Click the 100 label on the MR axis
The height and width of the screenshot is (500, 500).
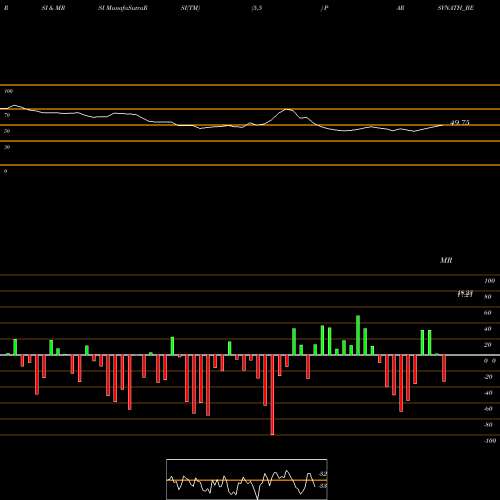490,281
